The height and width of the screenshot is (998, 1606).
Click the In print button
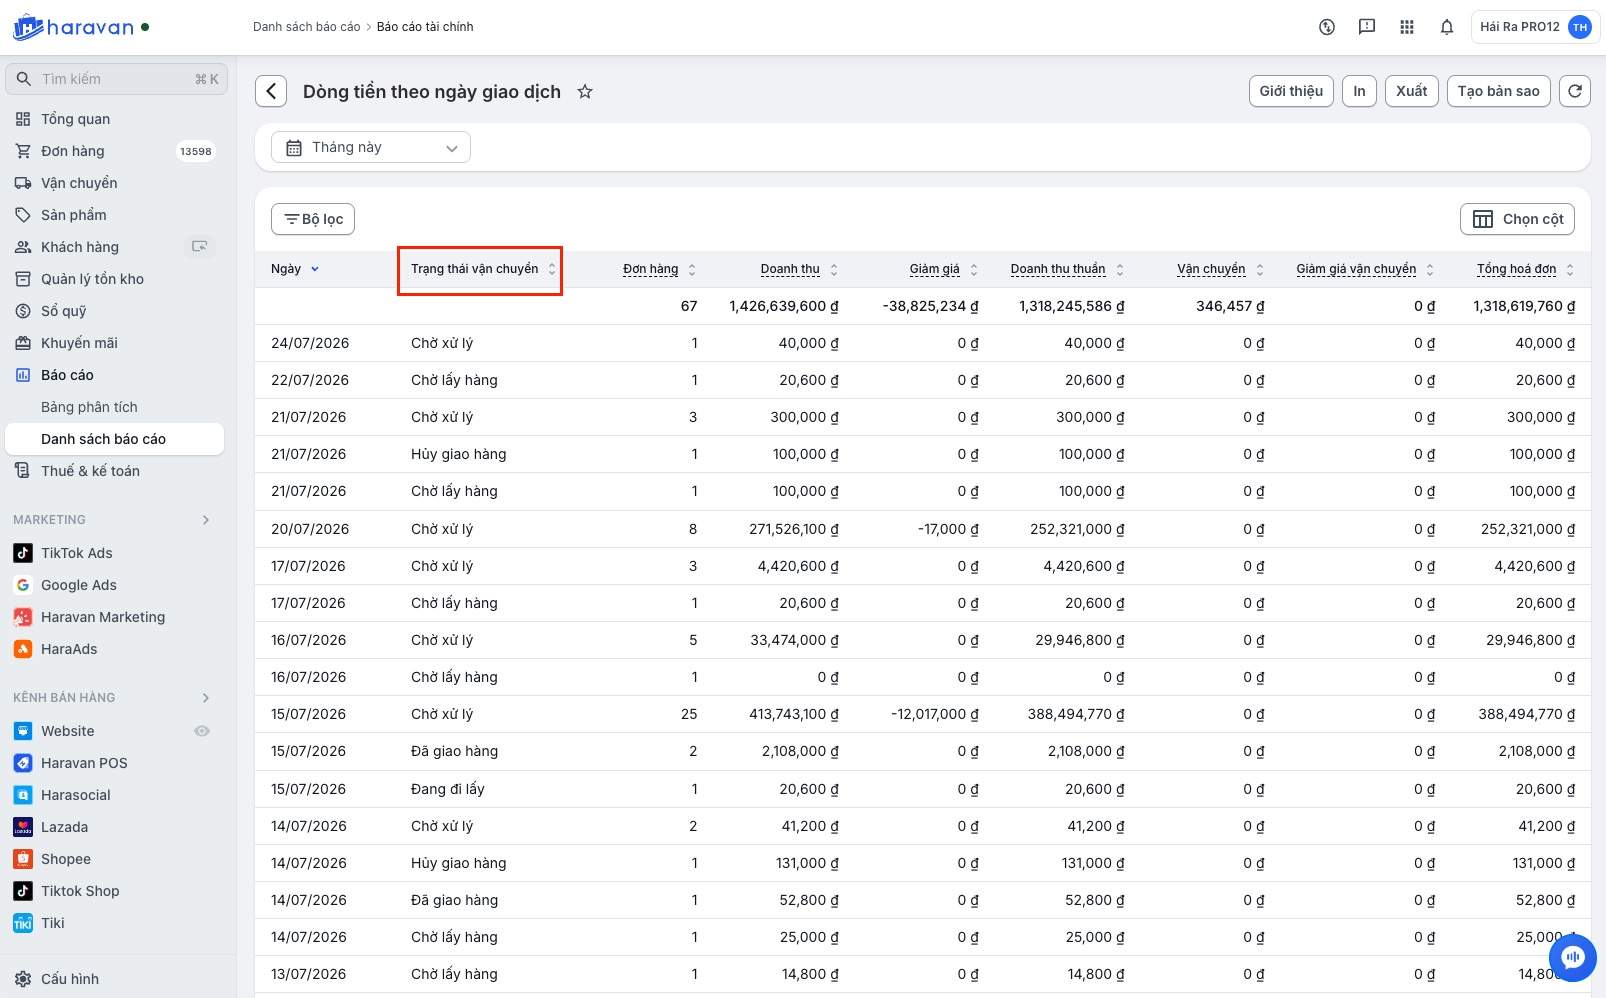pos(1359,91)
